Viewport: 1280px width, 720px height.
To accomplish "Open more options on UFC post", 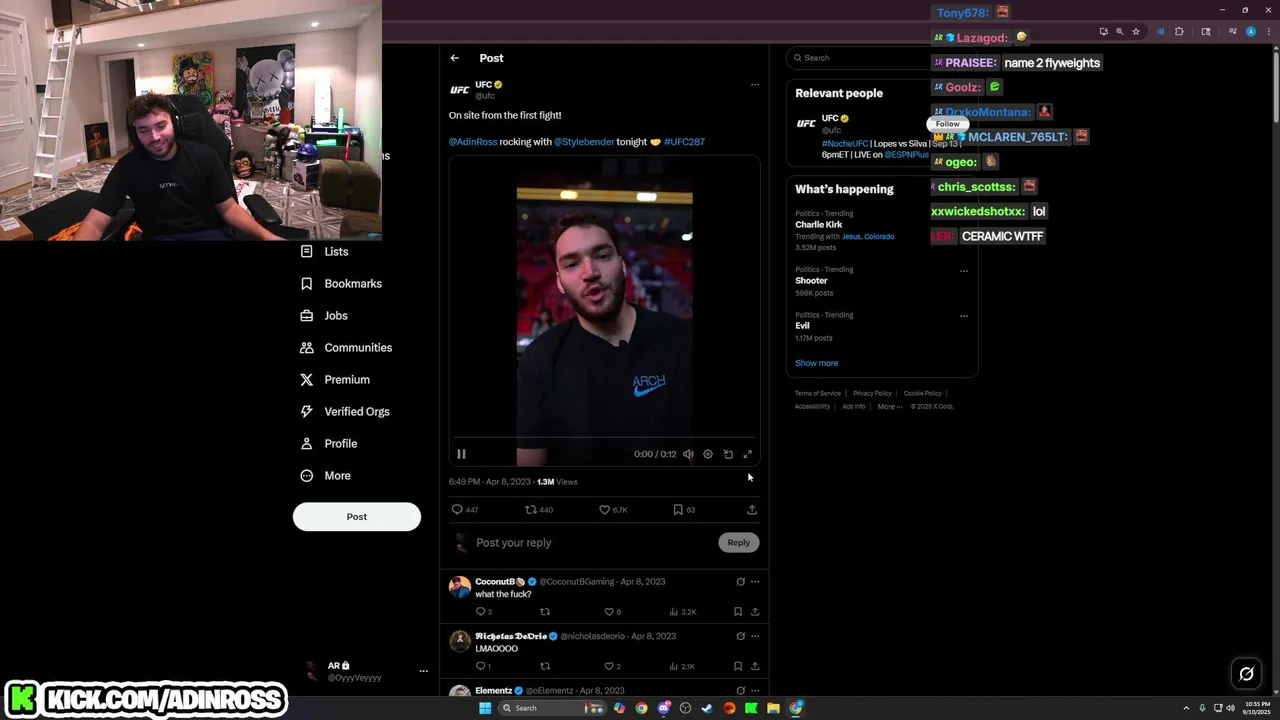I will click(x=755, y=85).
